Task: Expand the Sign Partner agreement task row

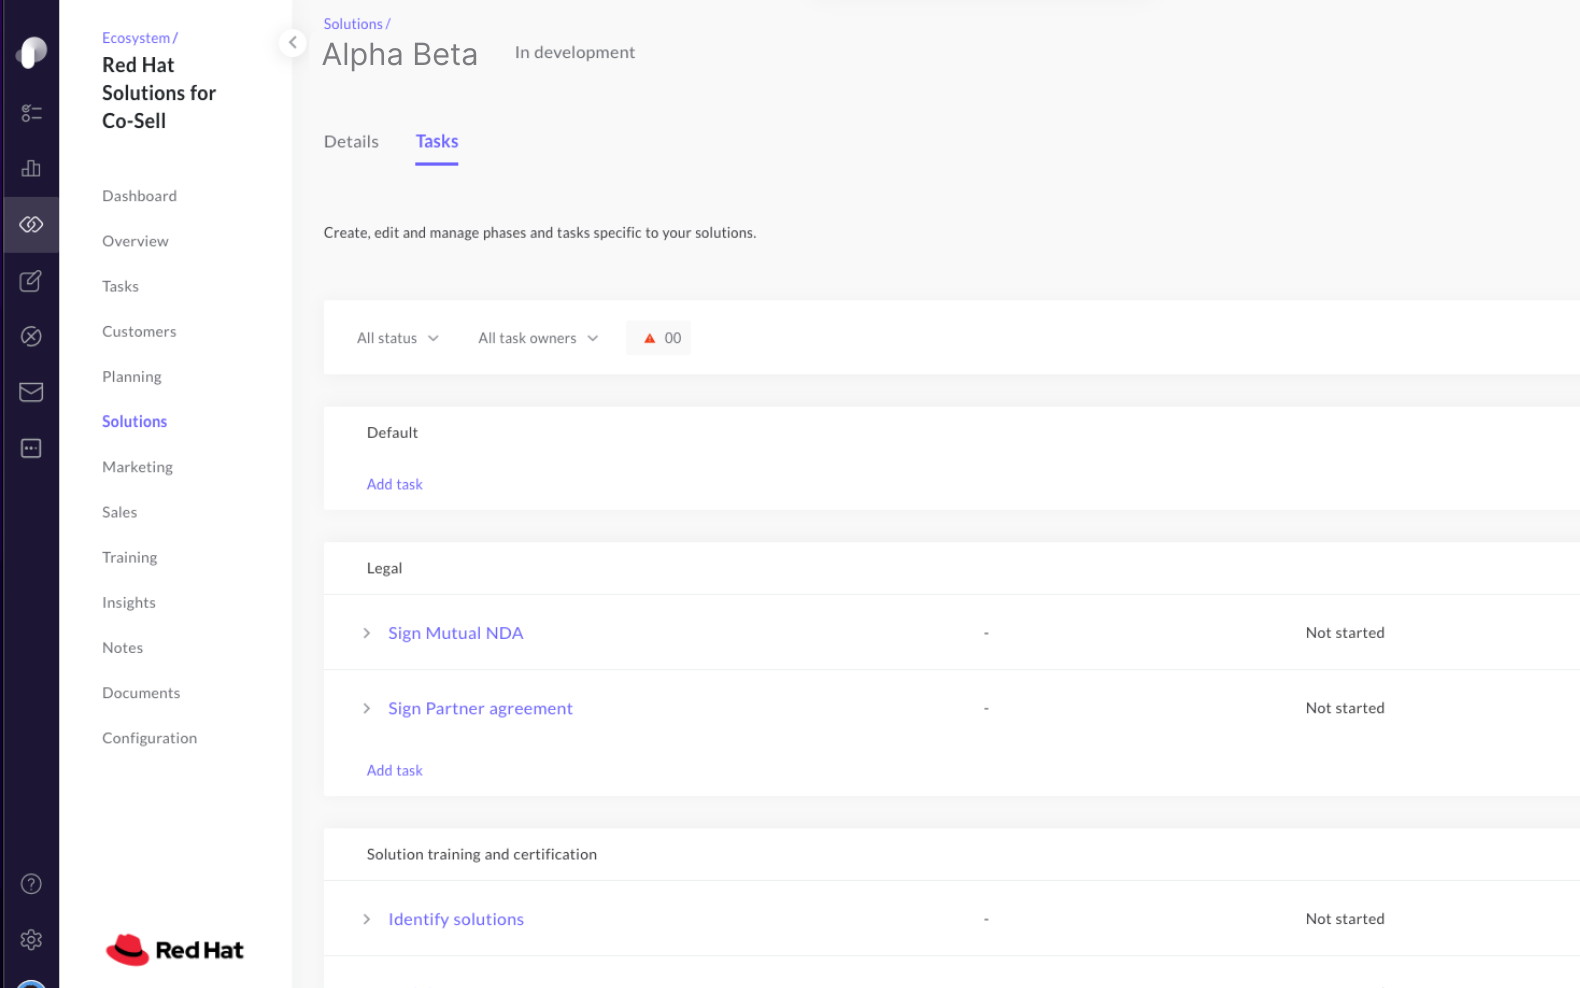Action: pyautogui.click(x=366, y=708)
